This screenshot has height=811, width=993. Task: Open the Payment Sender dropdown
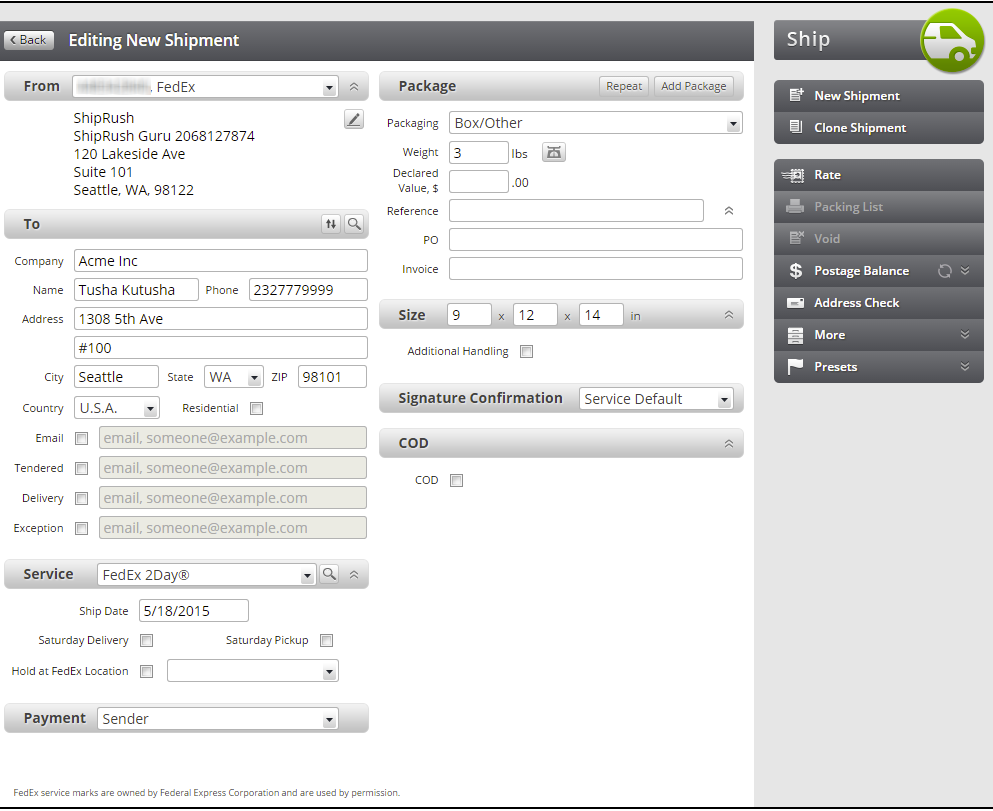pos(329,720)
